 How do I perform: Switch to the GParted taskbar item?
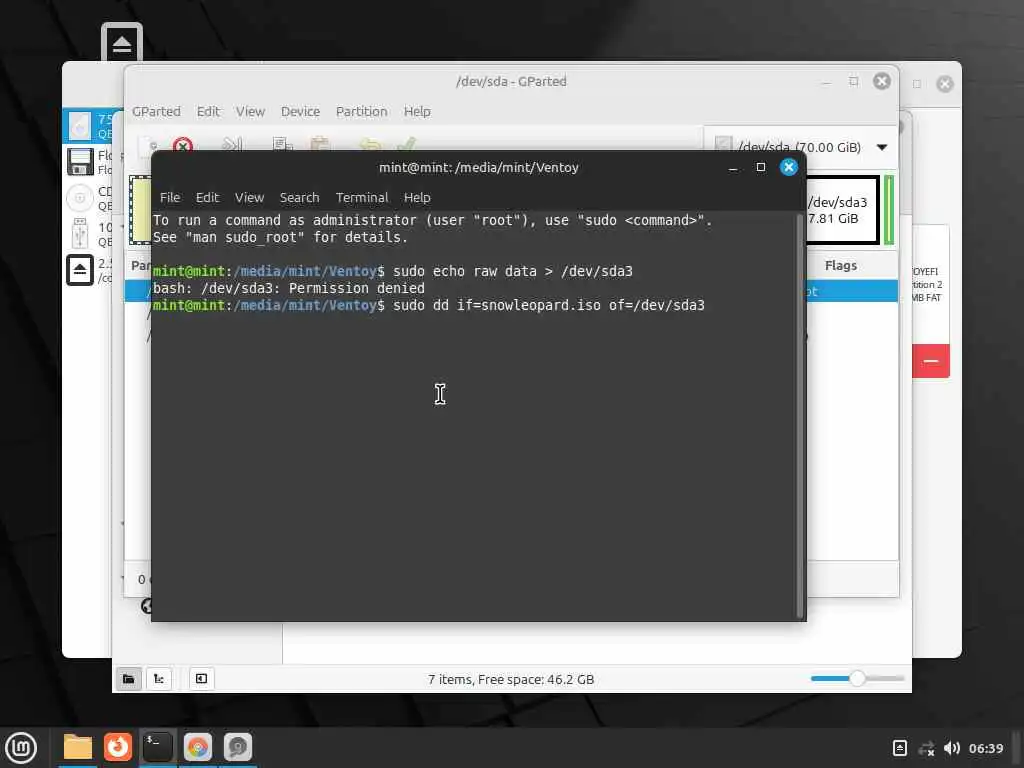(198, 747)
